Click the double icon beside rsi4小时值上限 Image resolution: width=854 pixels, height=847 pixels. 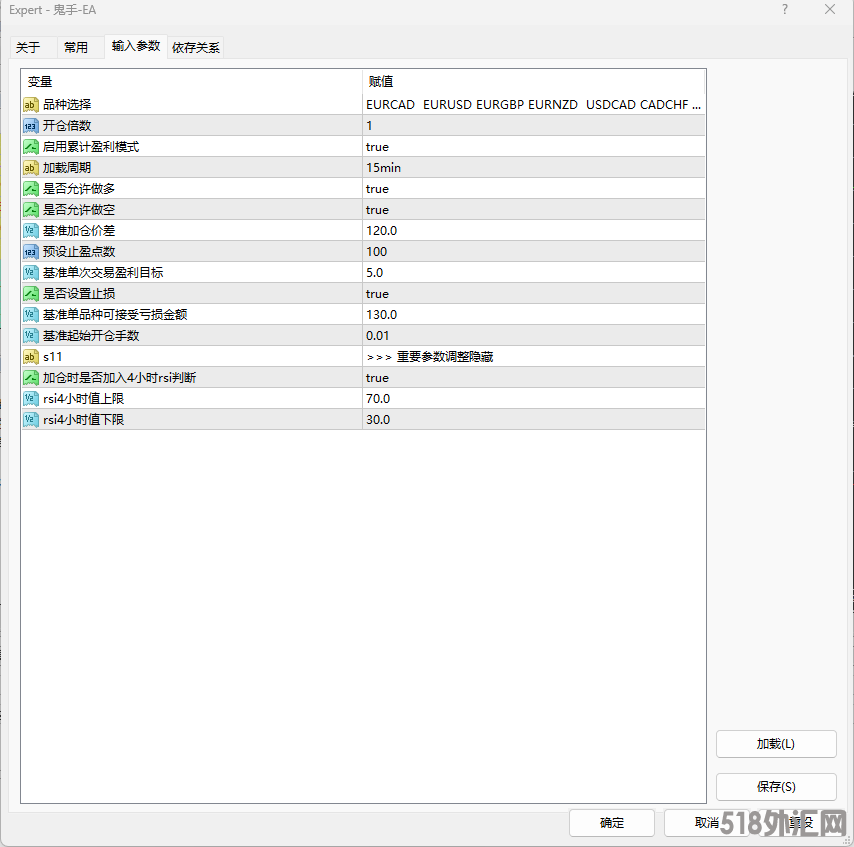[30, 398]
